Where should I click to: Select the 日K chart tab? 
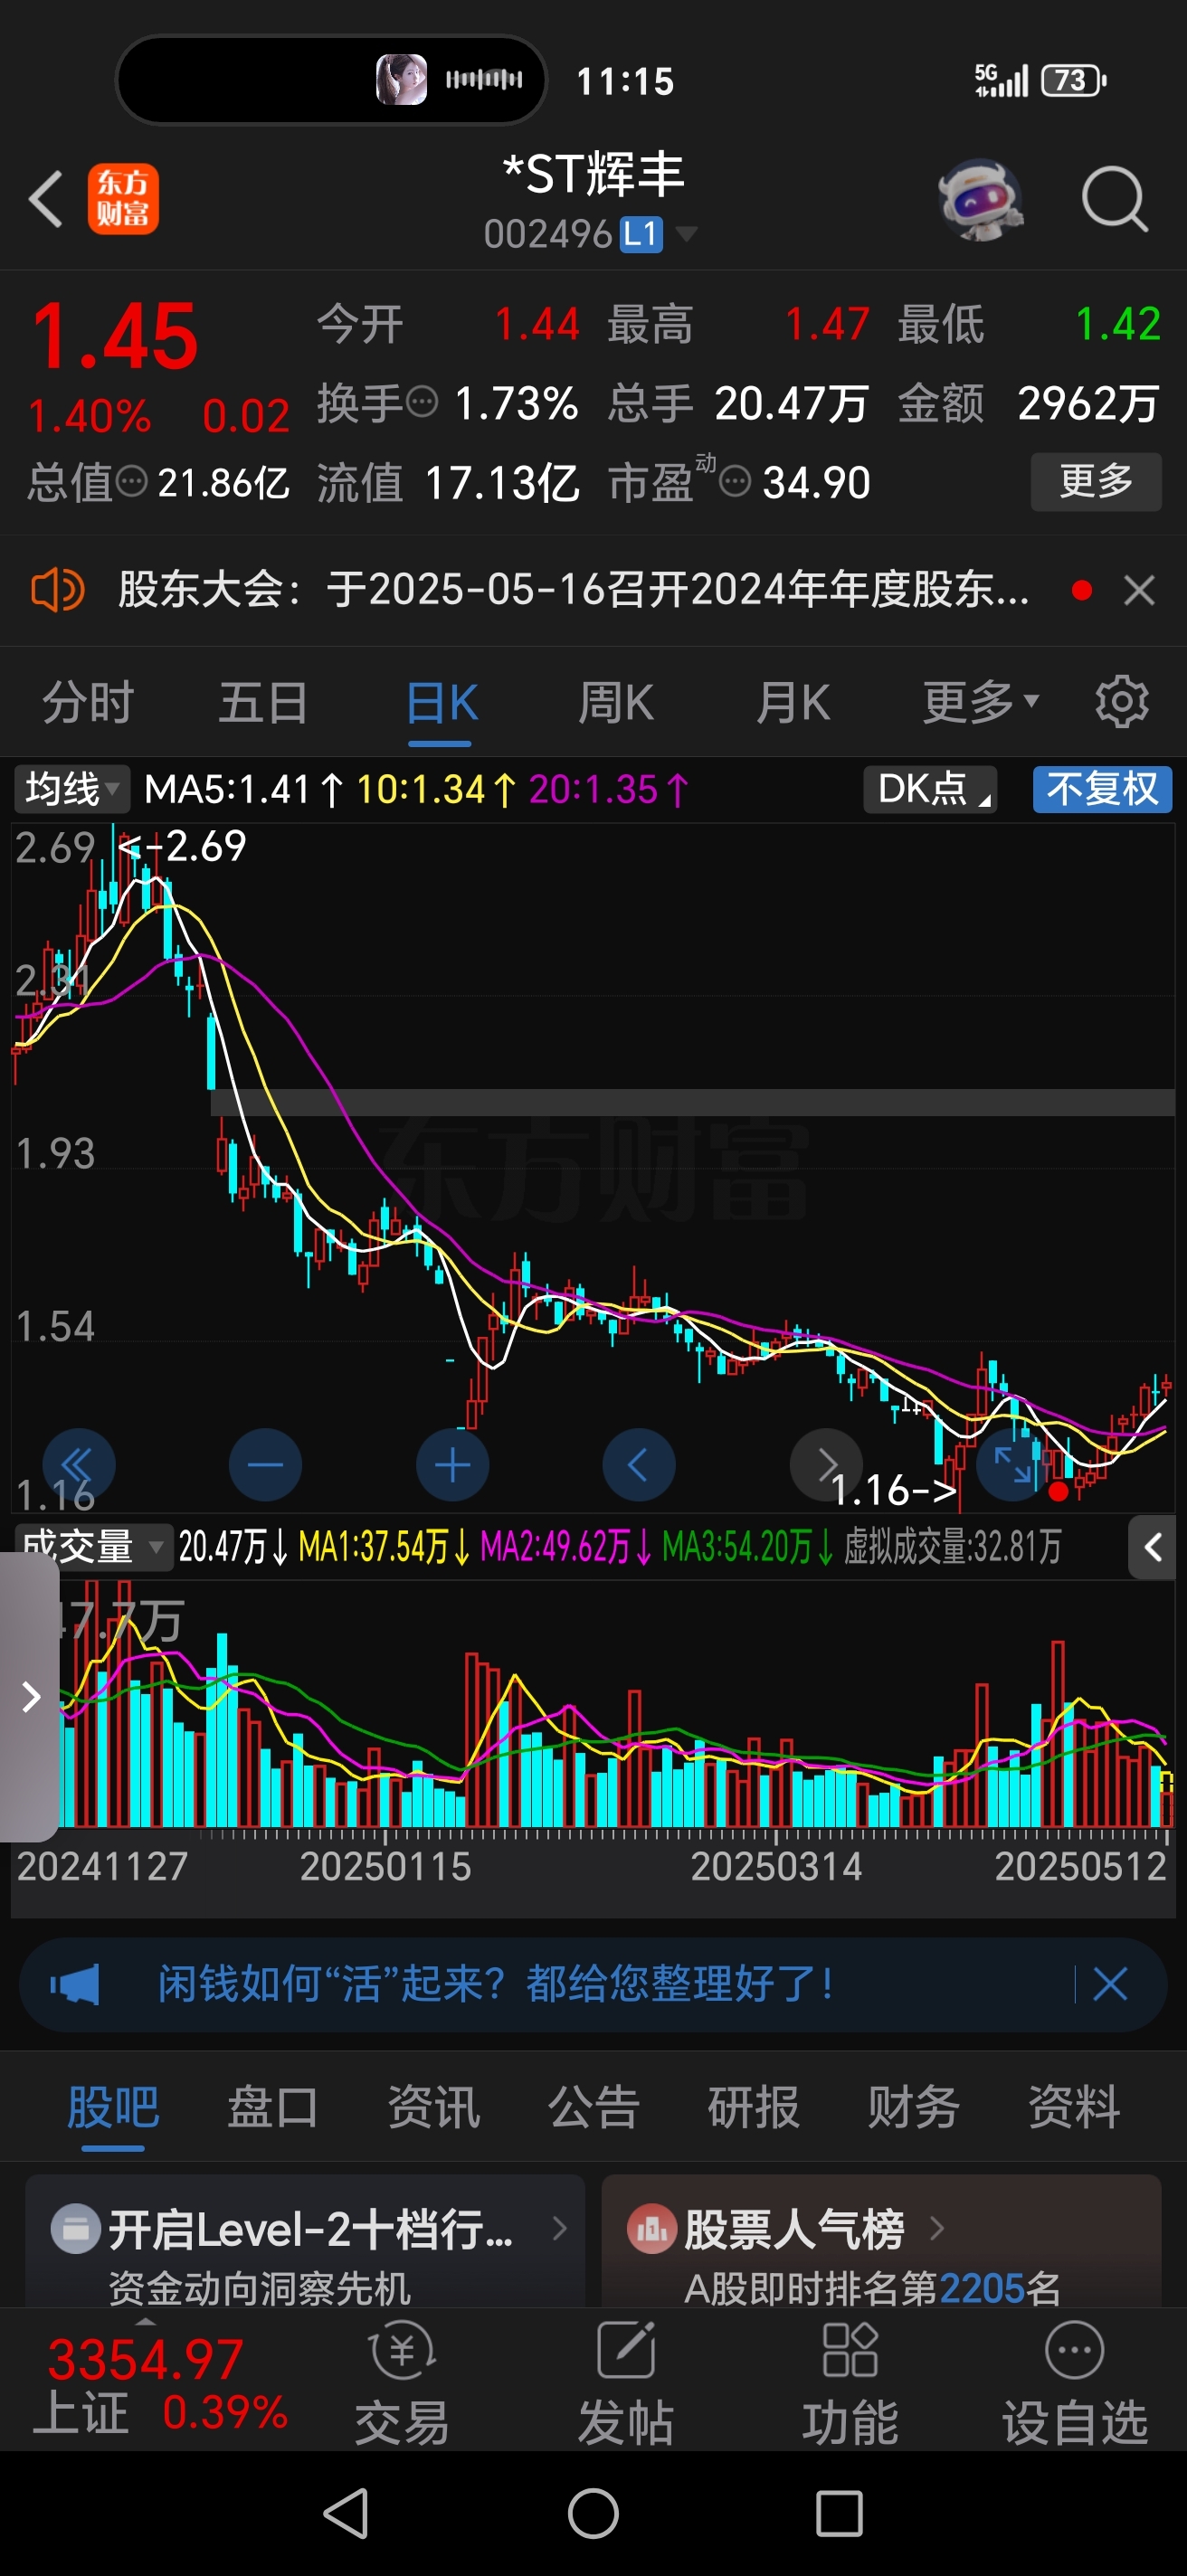(441, 702)
